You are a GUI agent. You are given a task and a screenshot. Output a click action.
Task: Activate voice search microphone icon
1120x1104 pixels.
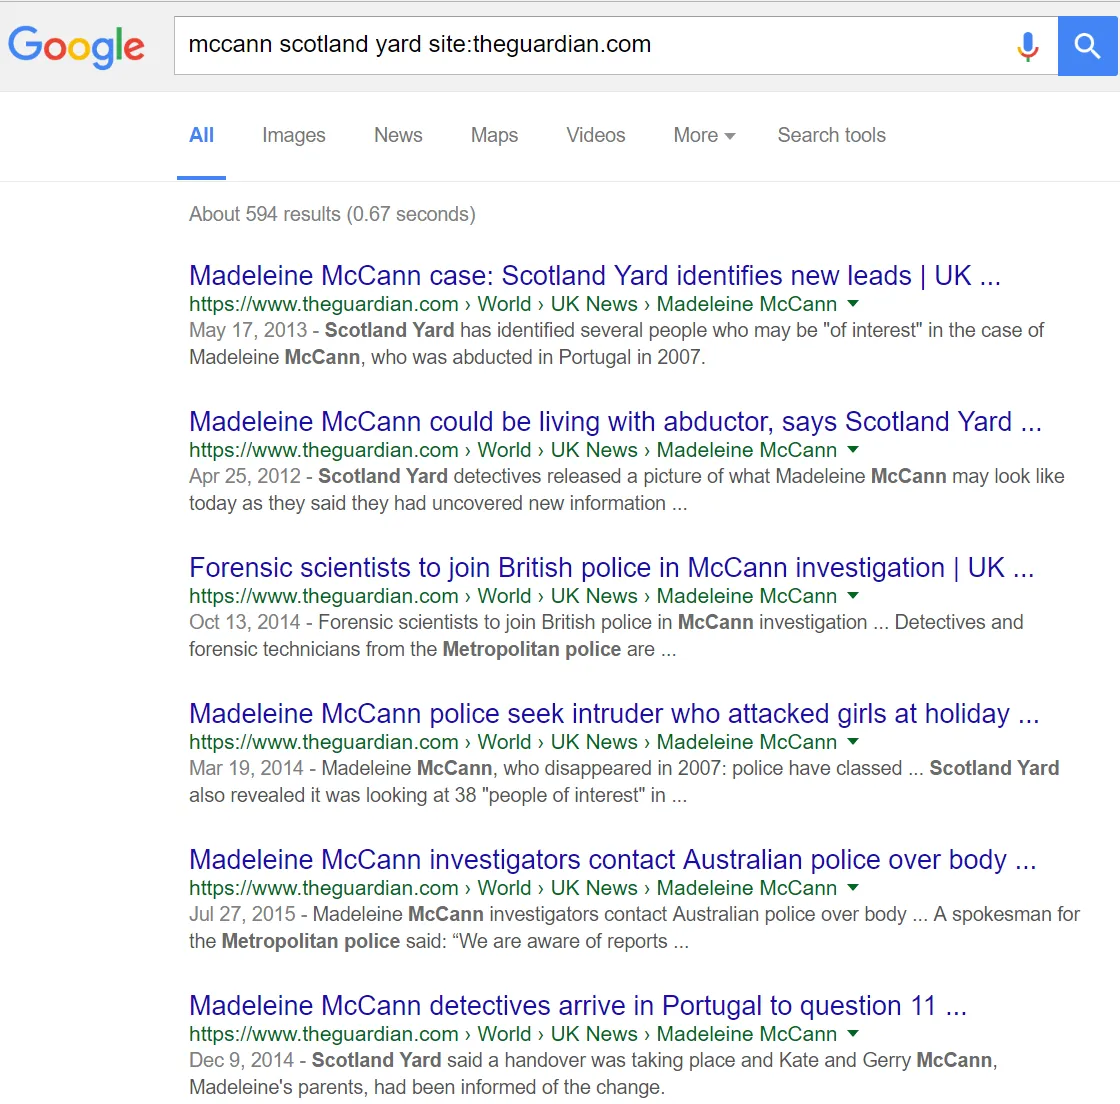[1027, 46]
